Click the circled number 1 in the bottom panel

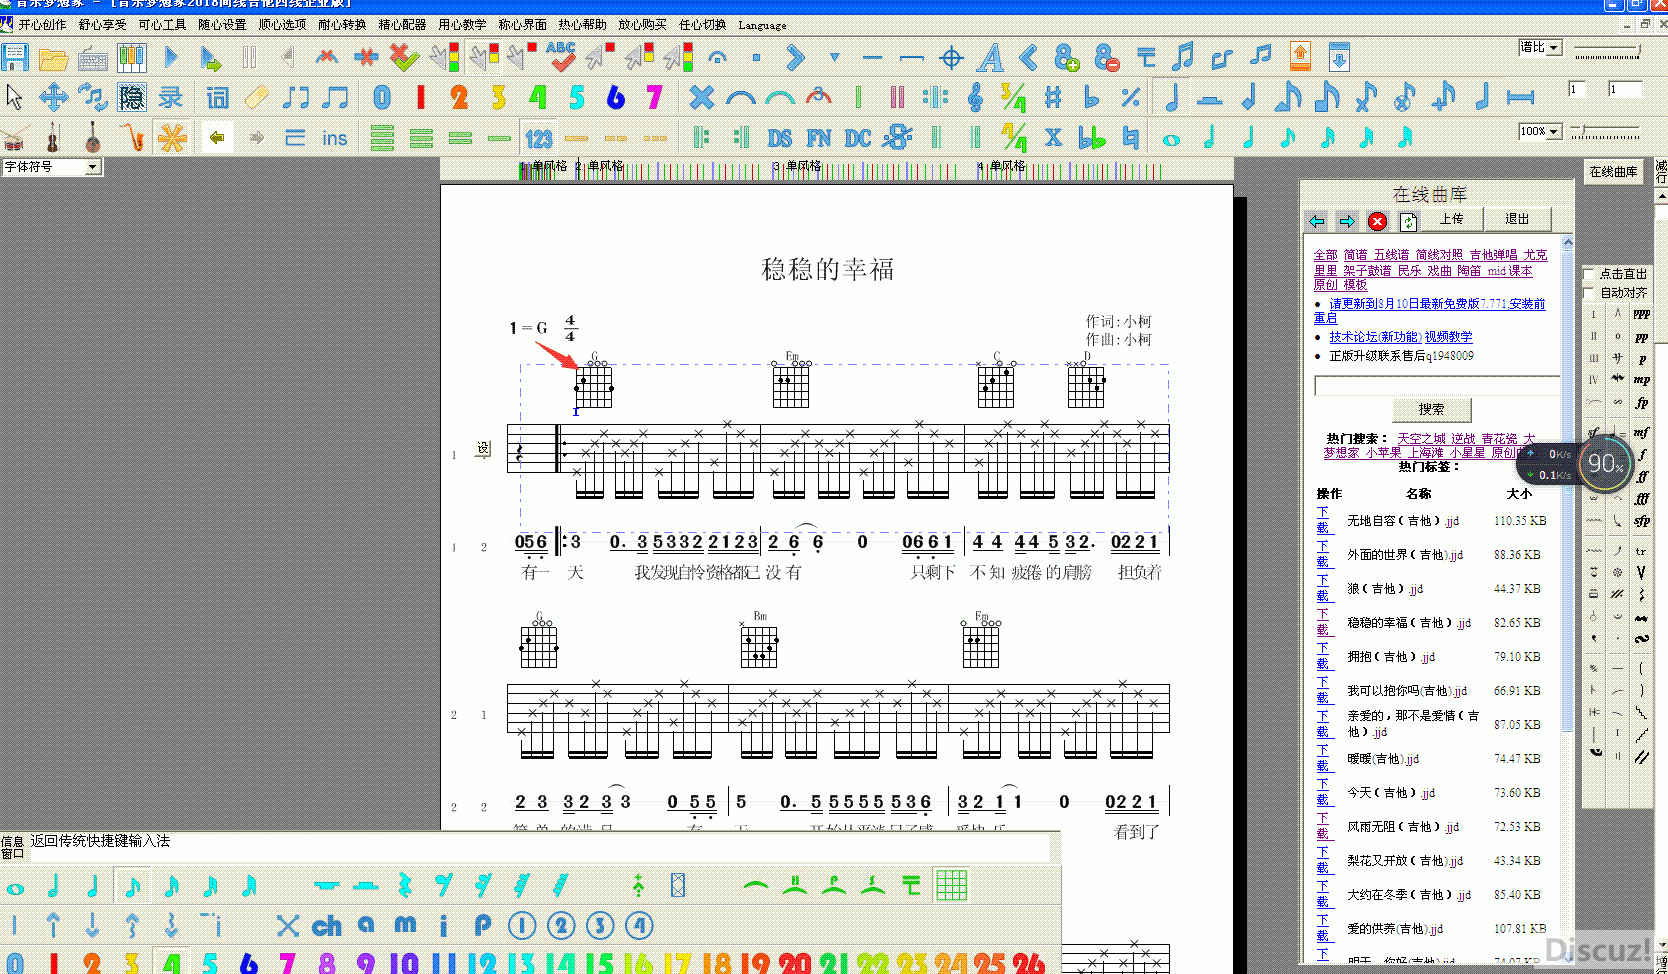[x=522, y=925]
